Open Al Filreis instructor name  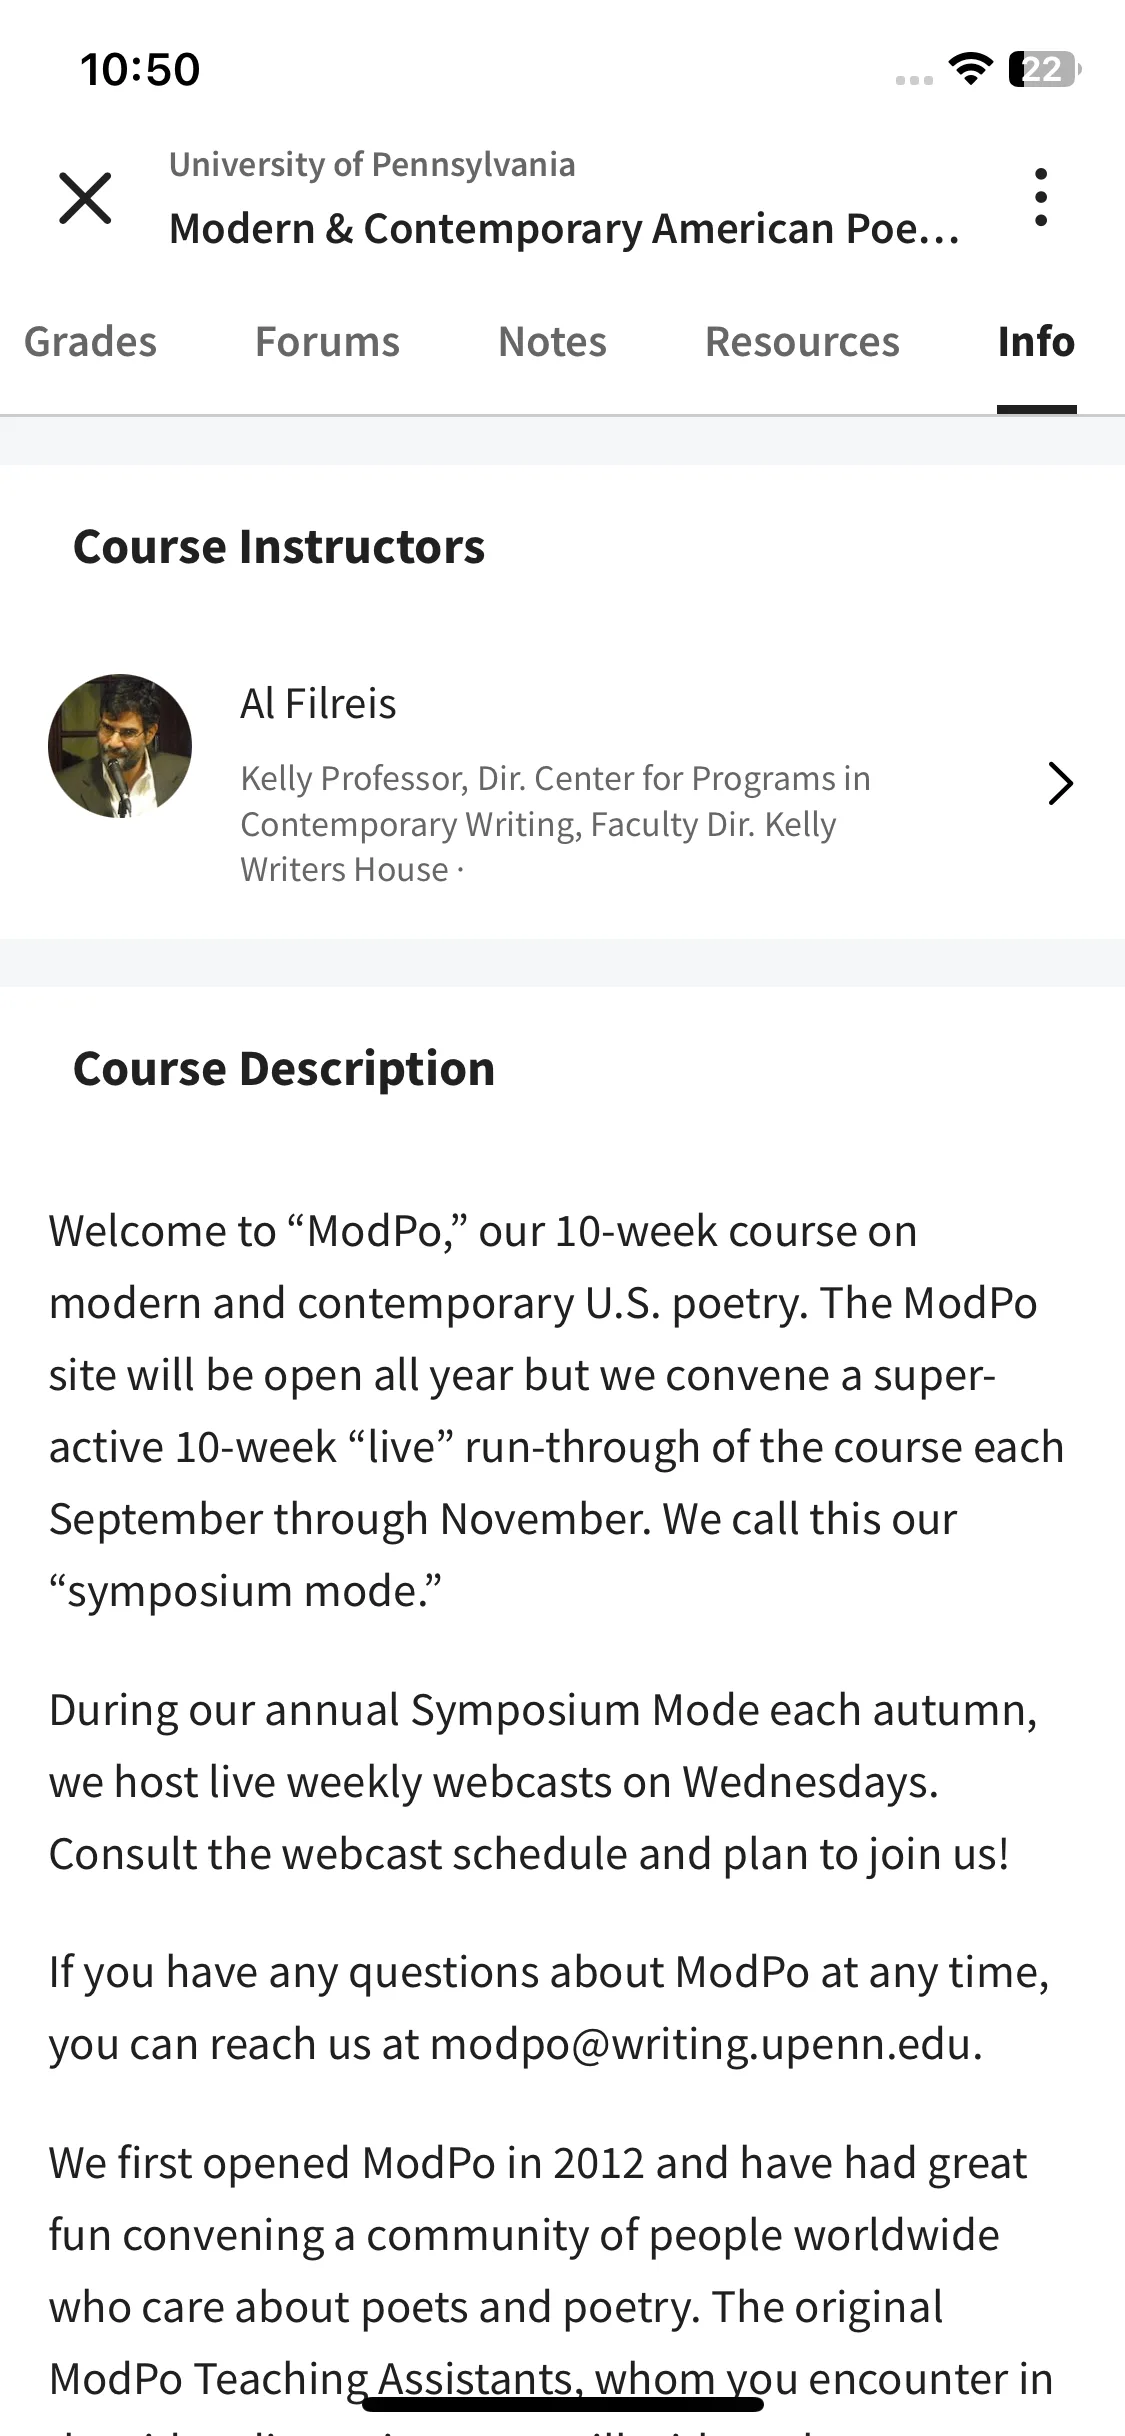click(x=318, y=704)
